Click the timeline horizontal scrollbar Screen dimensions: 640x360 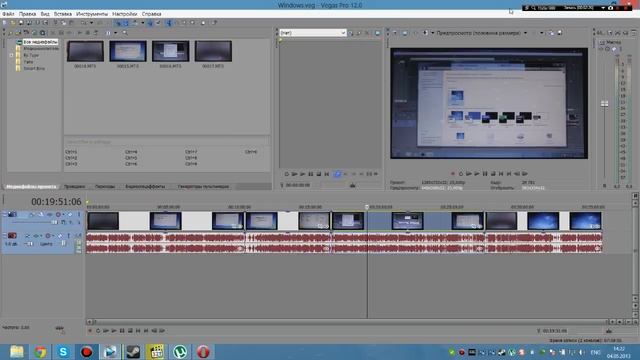[351, 322]
